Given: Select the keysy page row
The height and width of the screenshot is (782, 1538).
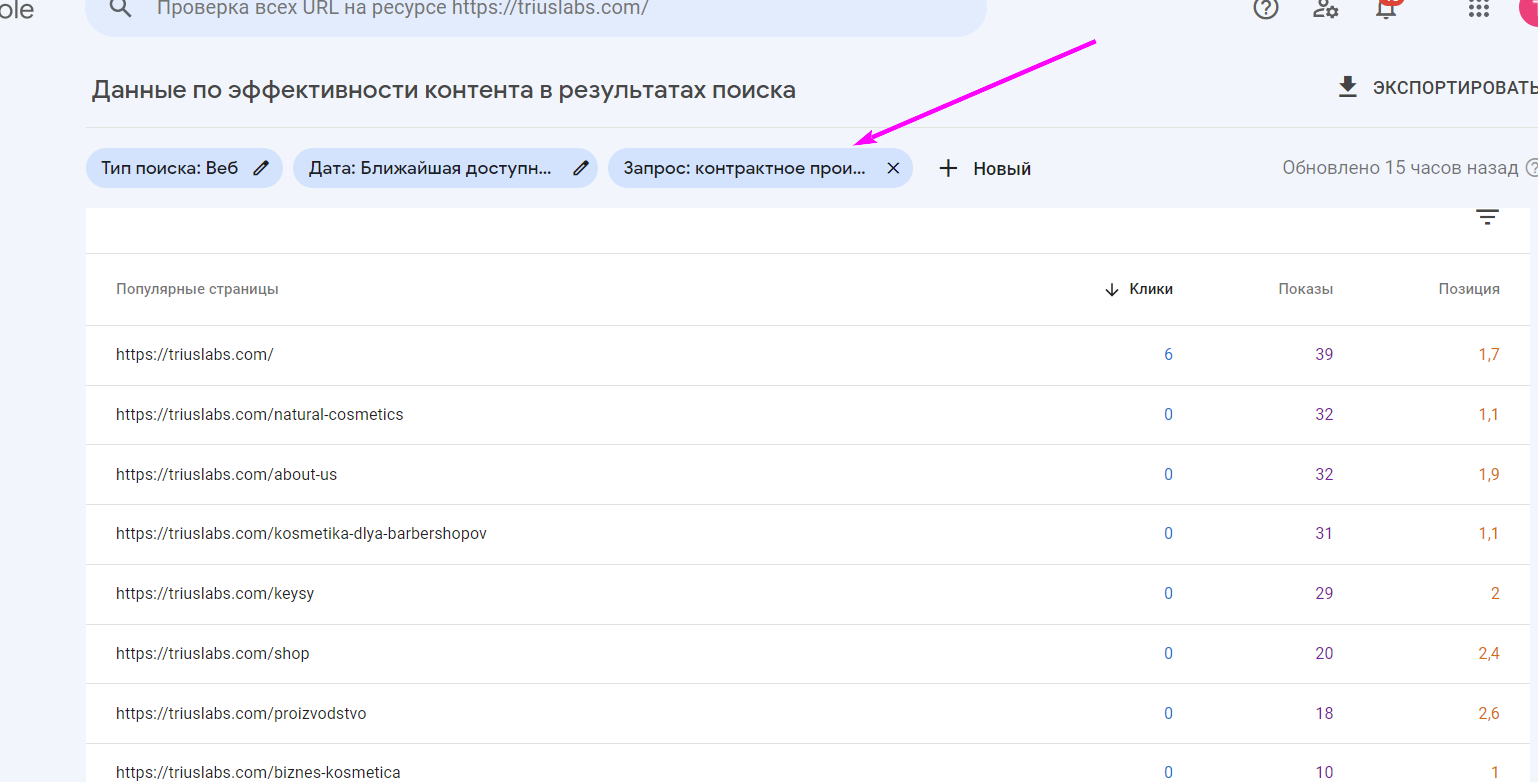Looking at the screenshot, I should coord(808,594).
